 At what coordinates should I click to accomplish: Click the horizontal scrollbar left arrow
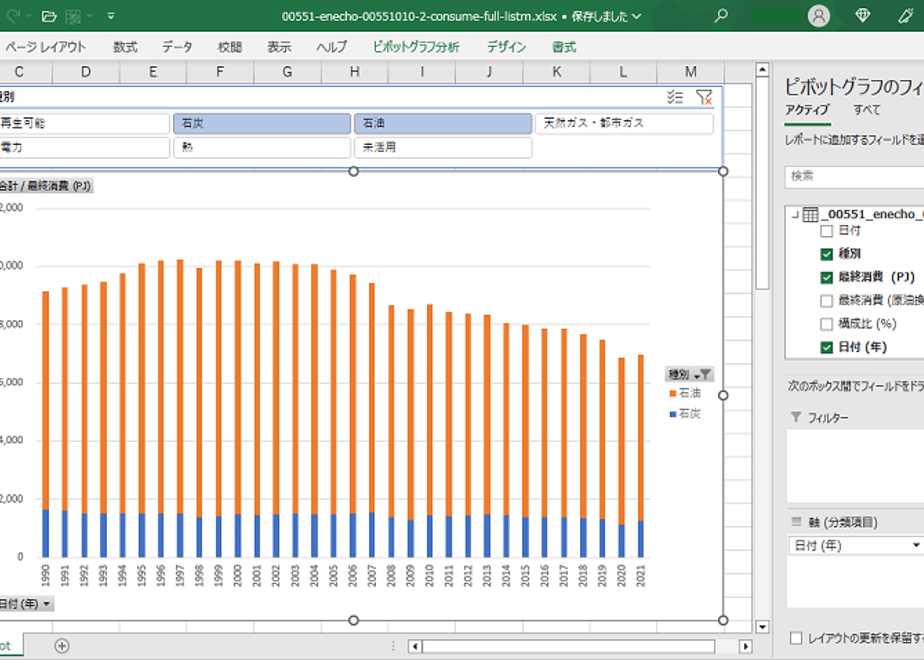tap(415, 646)
